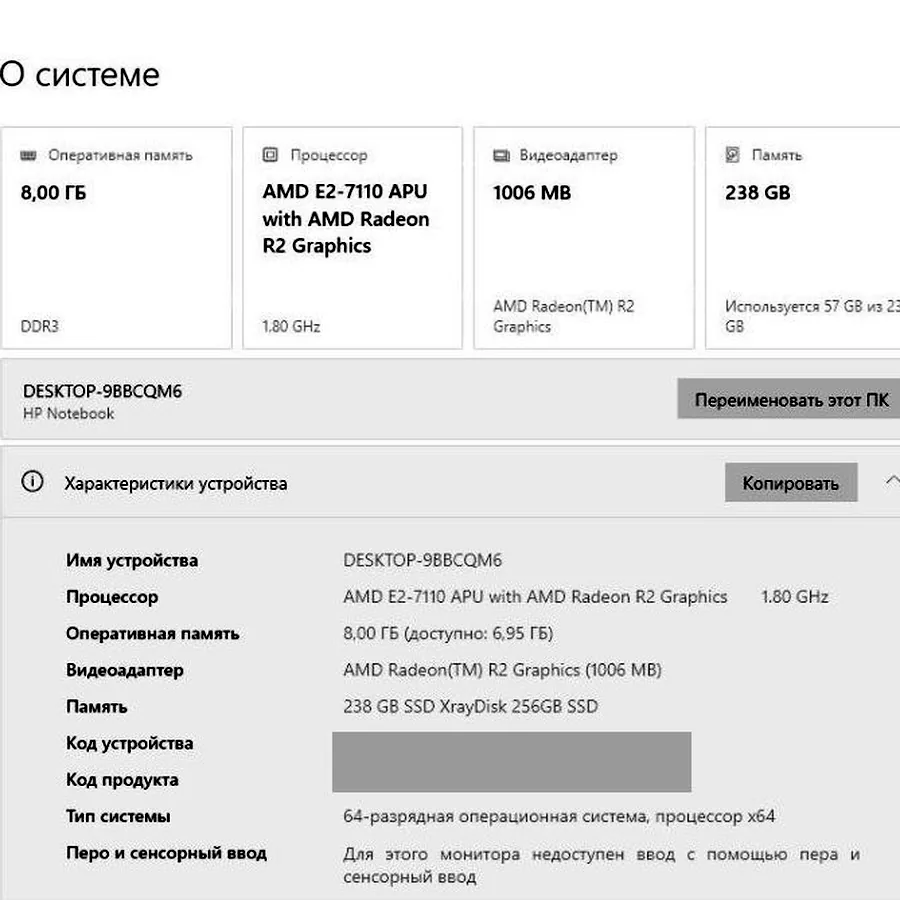Screen dimensions: 900x900
Task: Click AMD Radeon(TM) R2 Graphics in Видеоадаптер card
Action: click(564, 316)
